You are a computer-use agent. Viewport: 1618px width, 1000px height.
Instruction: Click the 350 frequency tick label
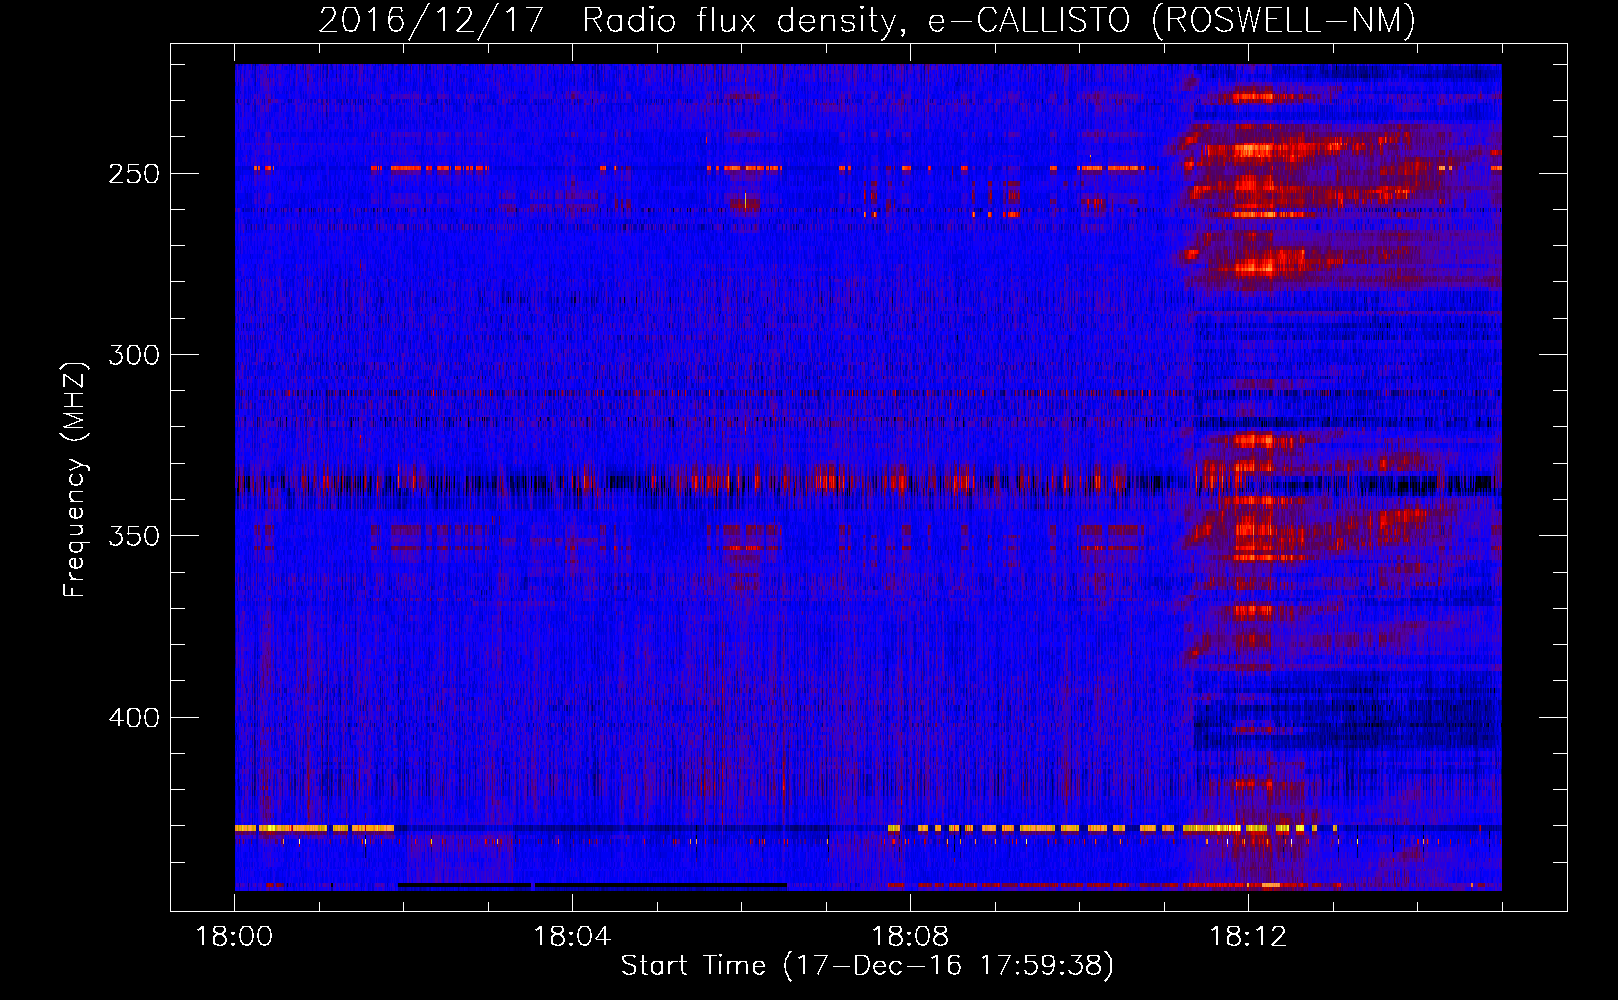click(134, 536)
